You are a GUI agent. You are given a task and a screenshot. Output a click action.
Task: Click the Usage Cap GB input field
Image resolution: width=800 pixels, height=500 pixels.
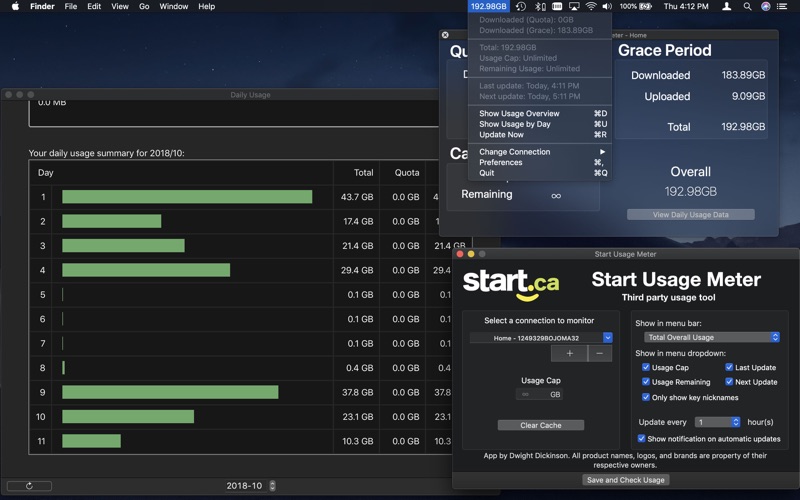539,394
